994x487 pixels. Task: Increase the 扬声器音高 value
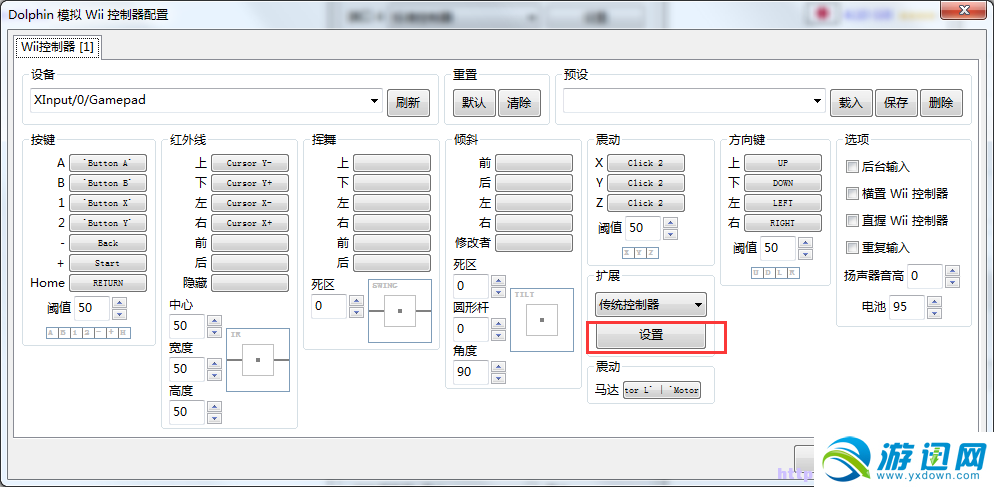(x=952, y=271)
